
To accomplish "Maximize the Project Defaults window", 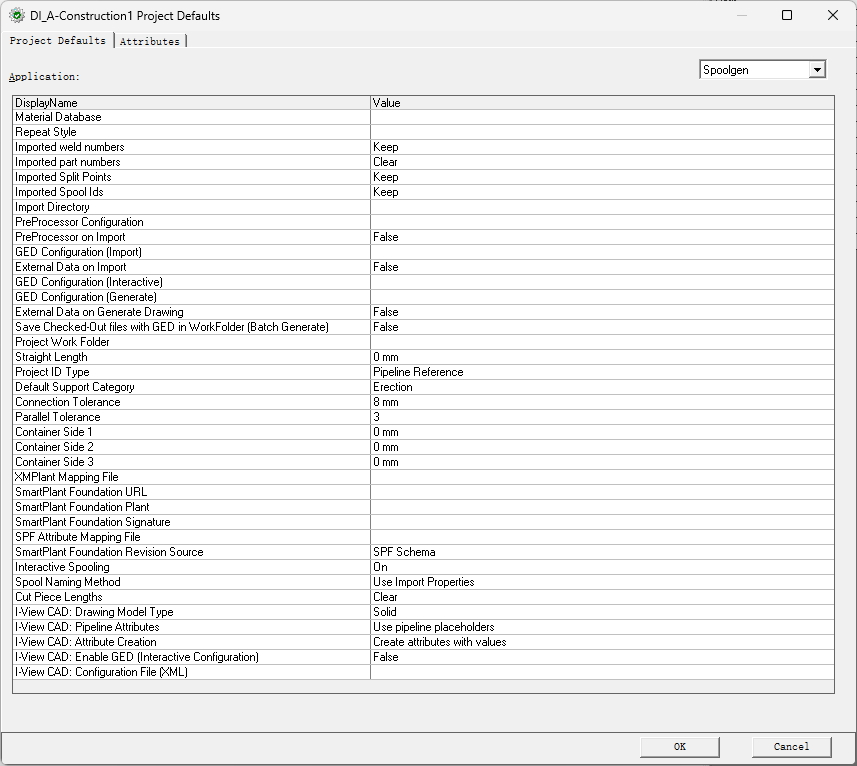I will (787, 16).
